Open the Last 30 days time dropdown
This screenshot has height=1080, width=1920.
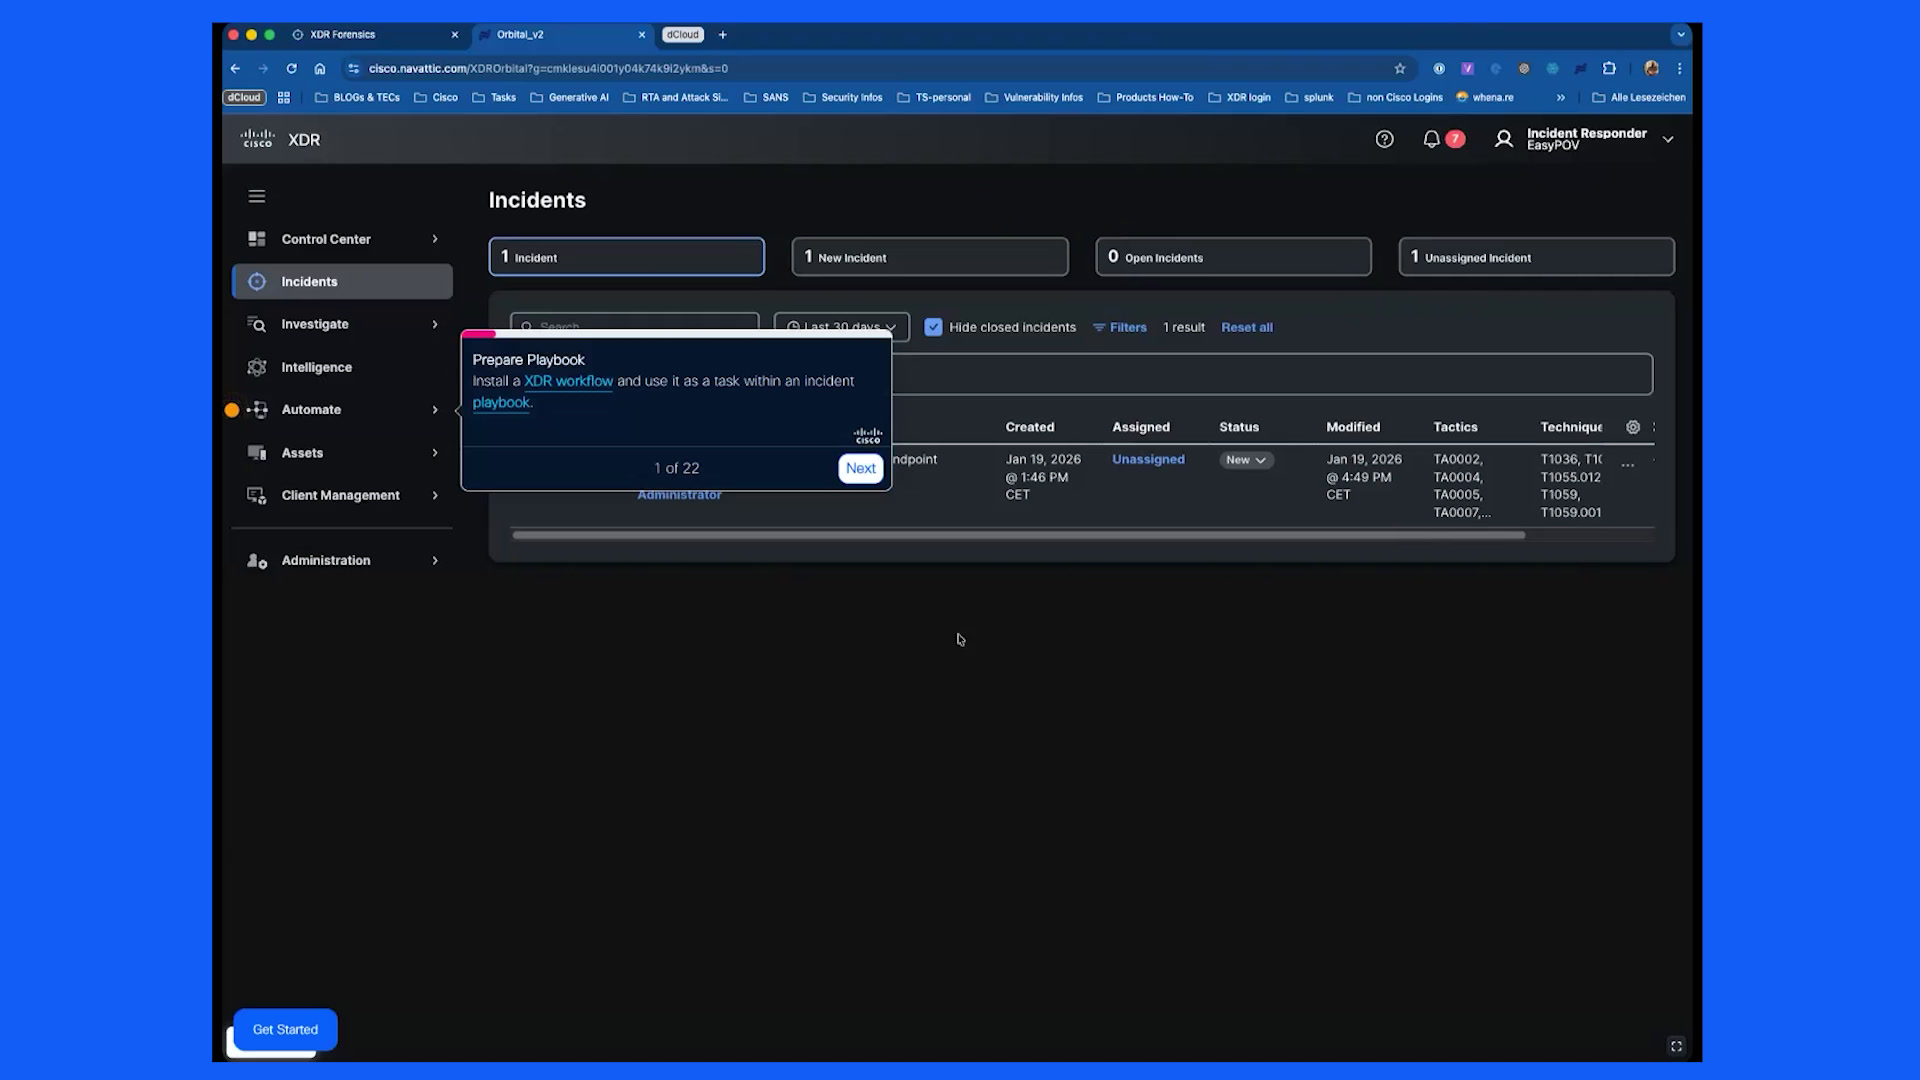click(x=841, y=326)
